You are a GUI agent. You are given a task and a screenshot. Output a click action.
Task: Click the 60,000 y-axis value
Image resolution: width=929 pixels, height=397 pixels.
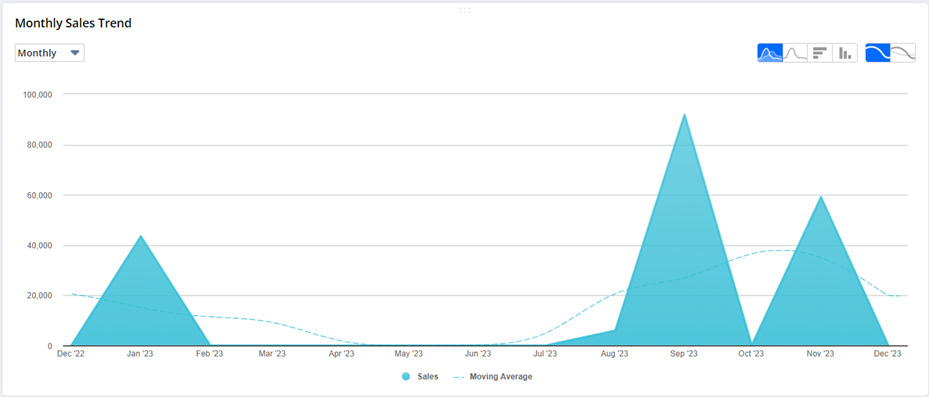click(x=40, y=196)
